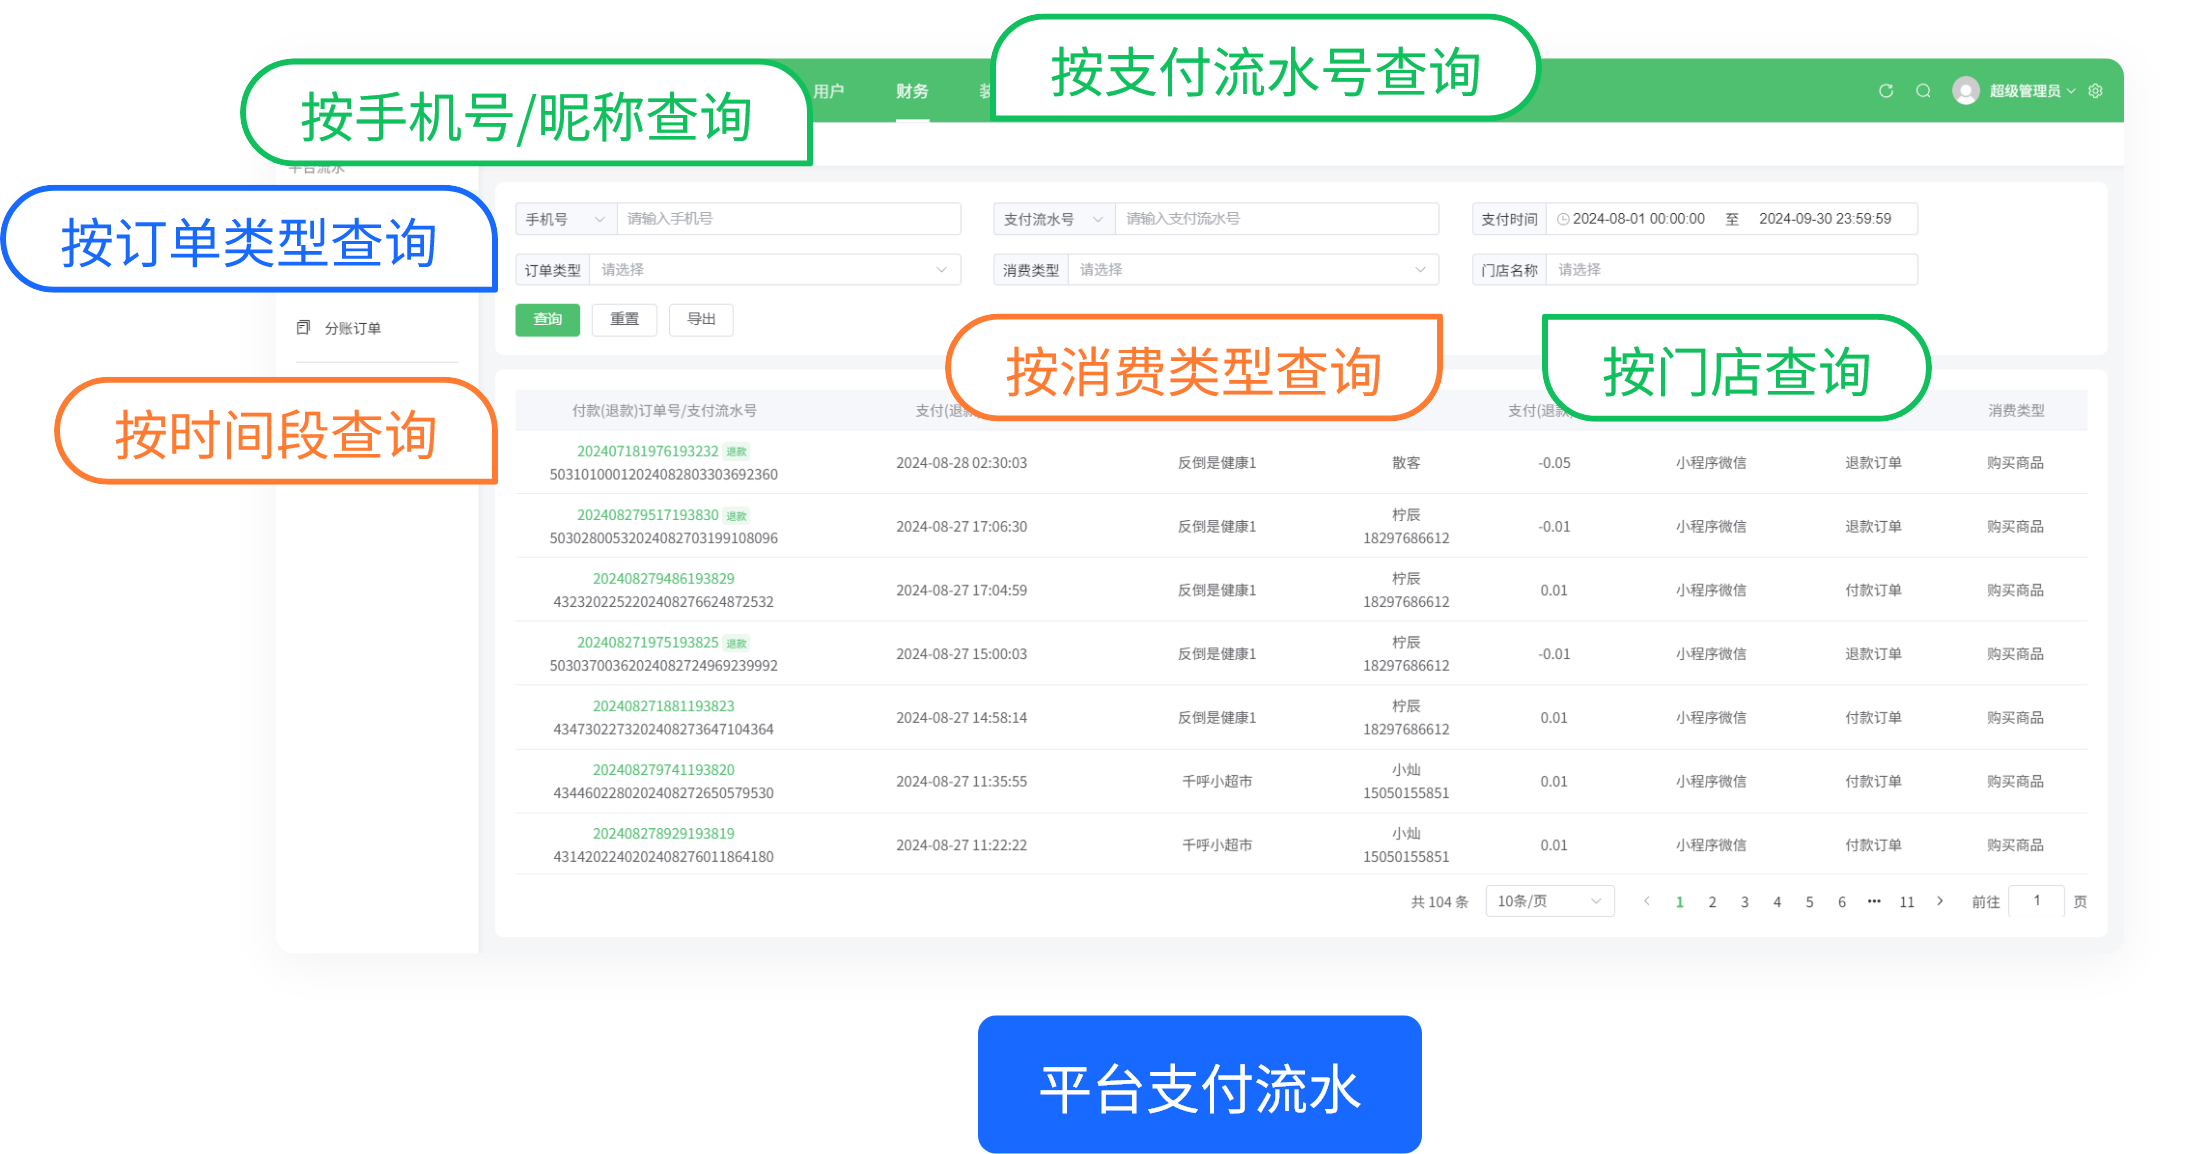Click the refresh icon in top bar
Image resolution: width=2192 pixels, height=1154 pixels.
point(1886,91)
